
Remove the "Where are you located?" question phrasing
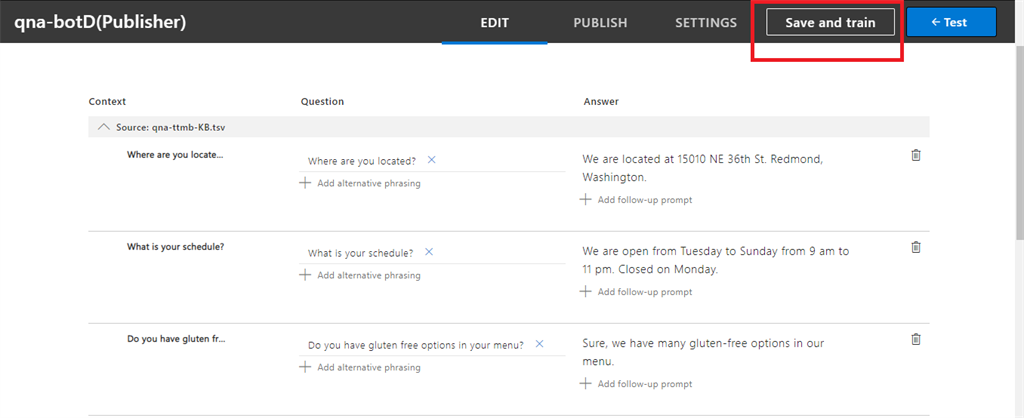432,160
